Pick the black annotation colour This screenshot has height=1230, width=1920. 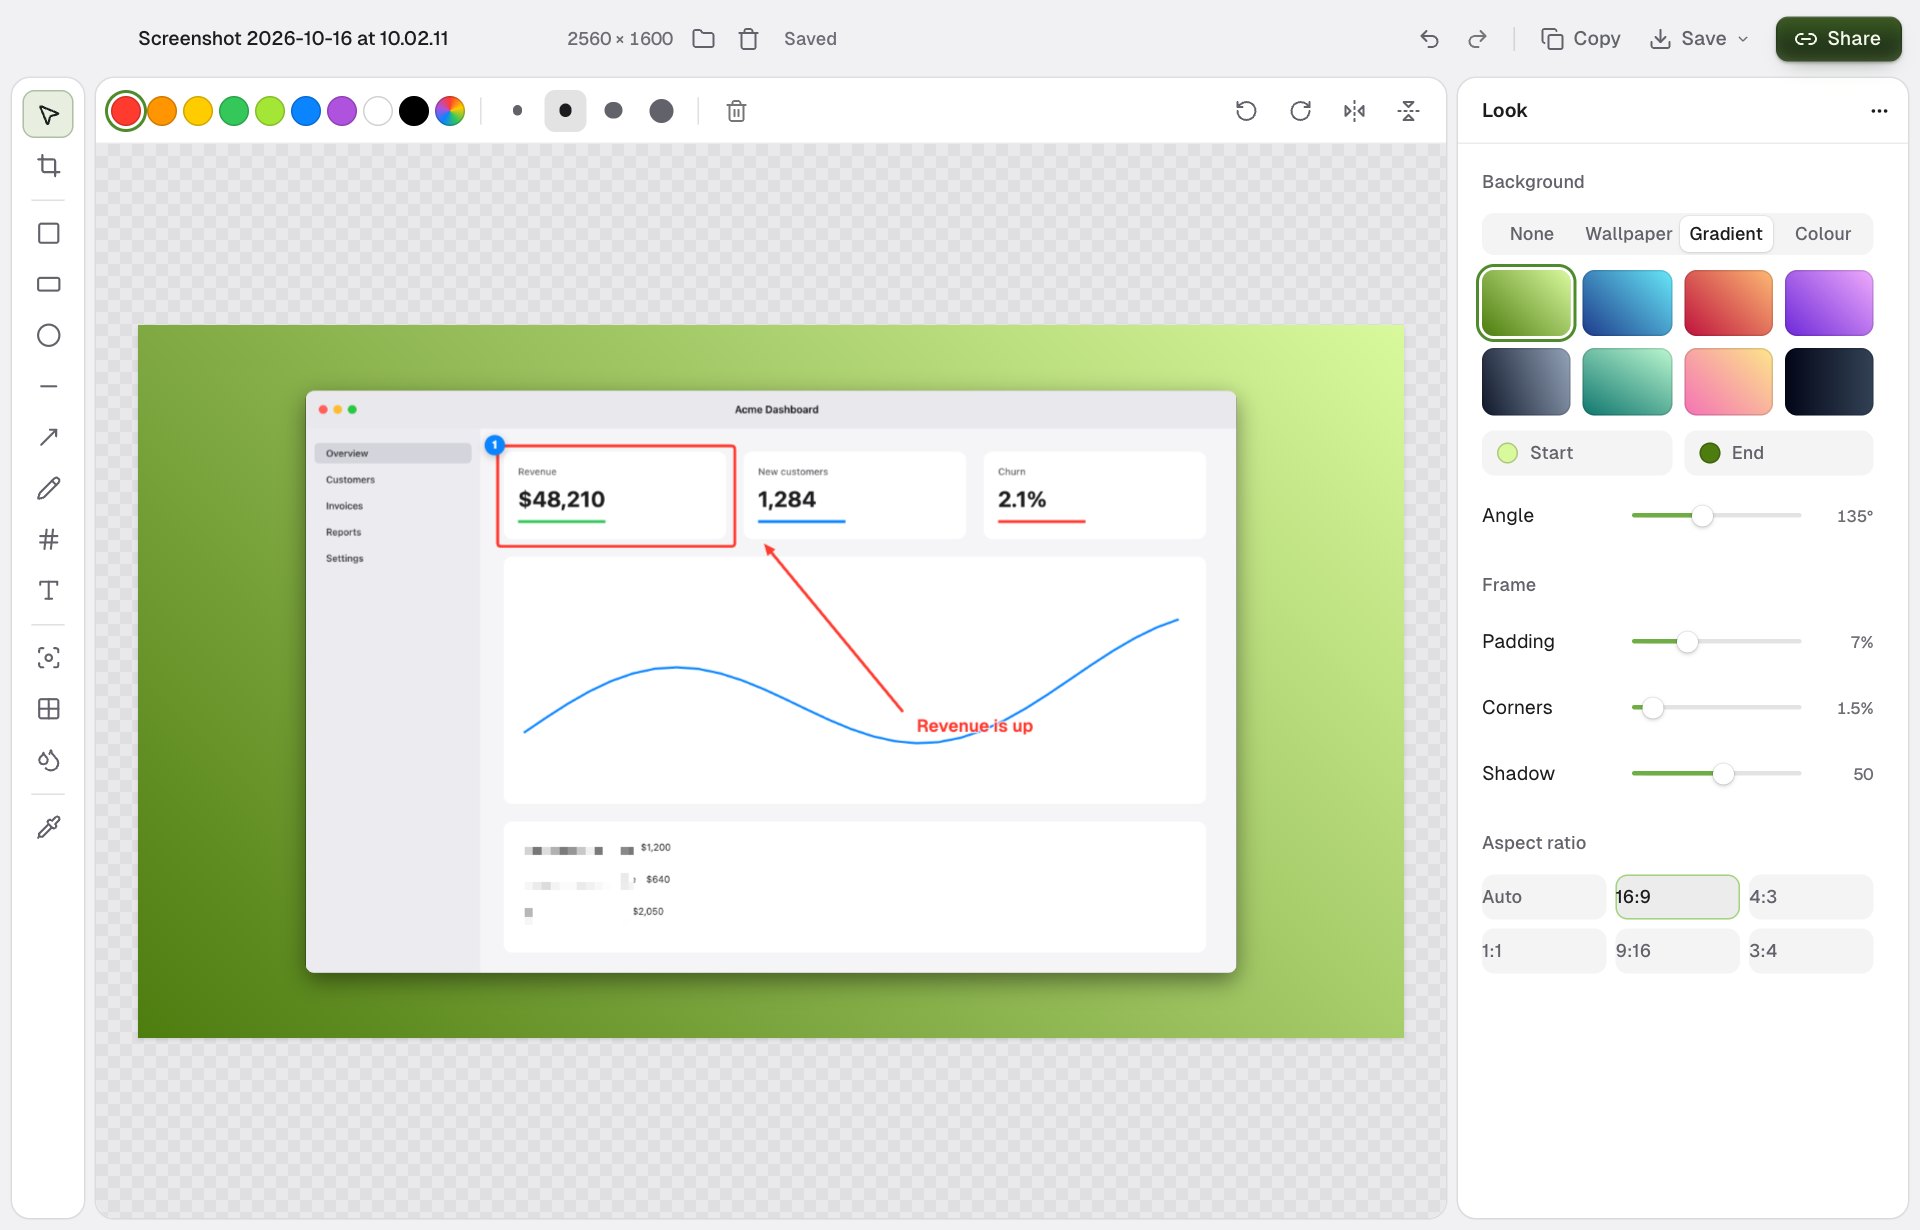click(414, 111)
